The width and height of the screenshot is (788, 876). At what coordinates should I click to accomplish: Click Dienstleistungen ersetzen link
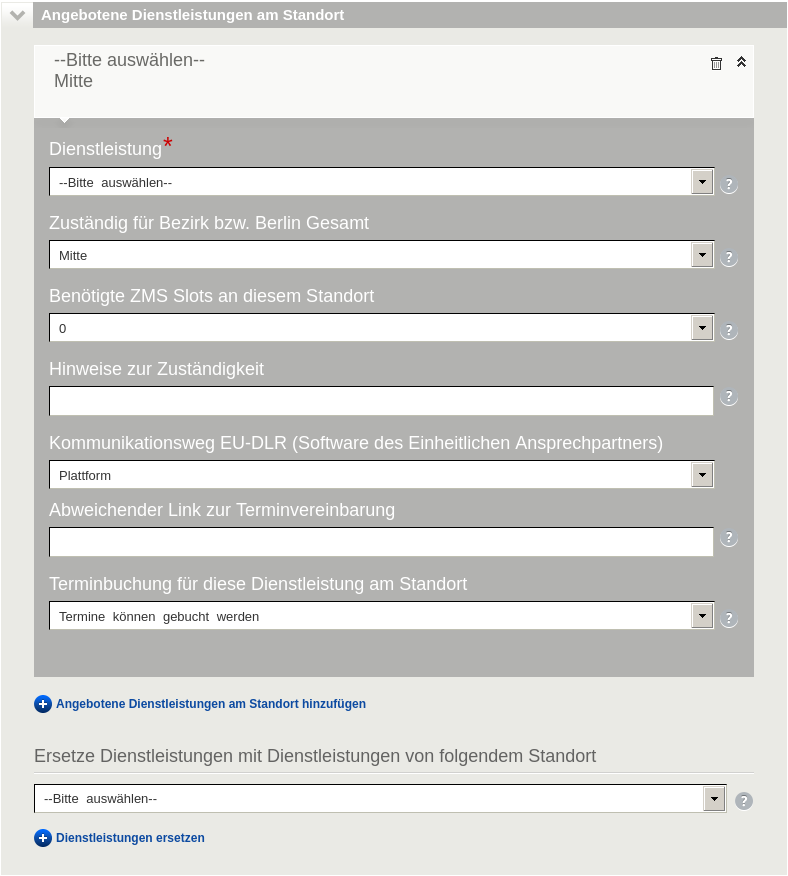130,838
